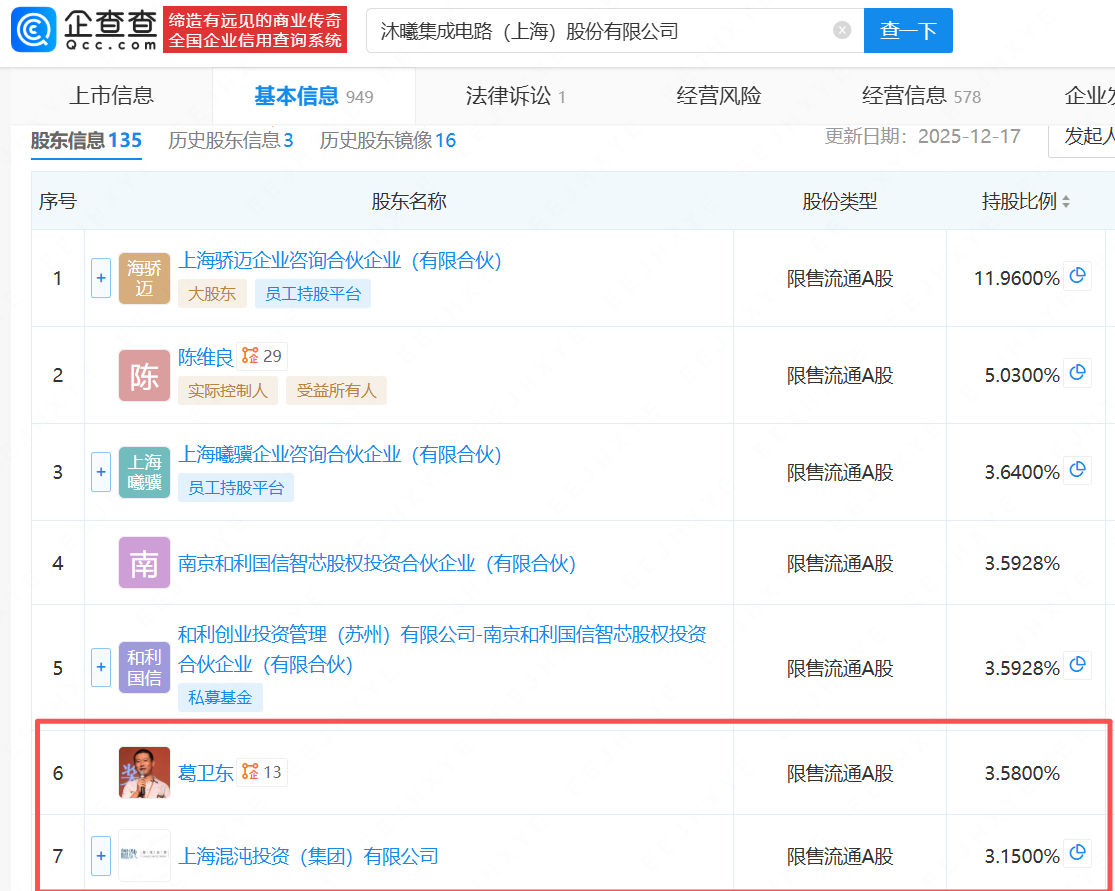Click pie chart icon for 上海混沌投资 holding
This screenshot has width=1115, height=891.
pos(1077,855)
